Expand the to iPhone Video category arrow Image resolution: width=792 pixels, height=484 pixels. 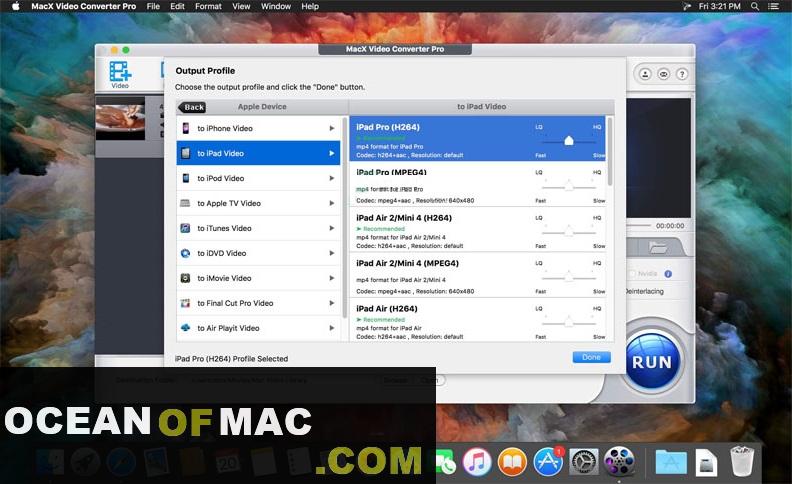pos(331,128)
